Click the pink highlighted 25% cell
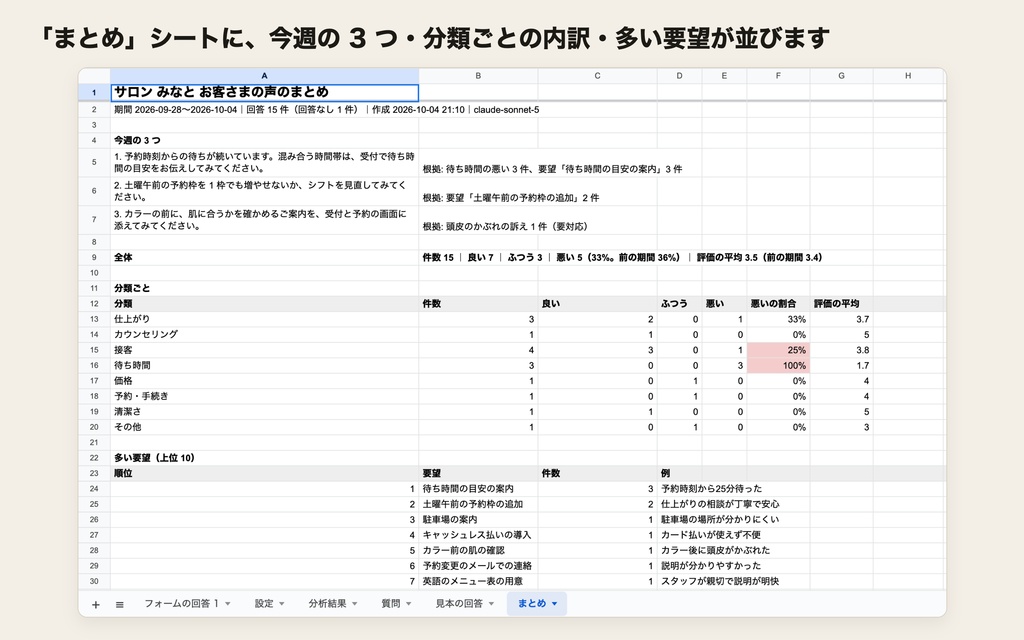1024x640 pixels. [778, 350]
